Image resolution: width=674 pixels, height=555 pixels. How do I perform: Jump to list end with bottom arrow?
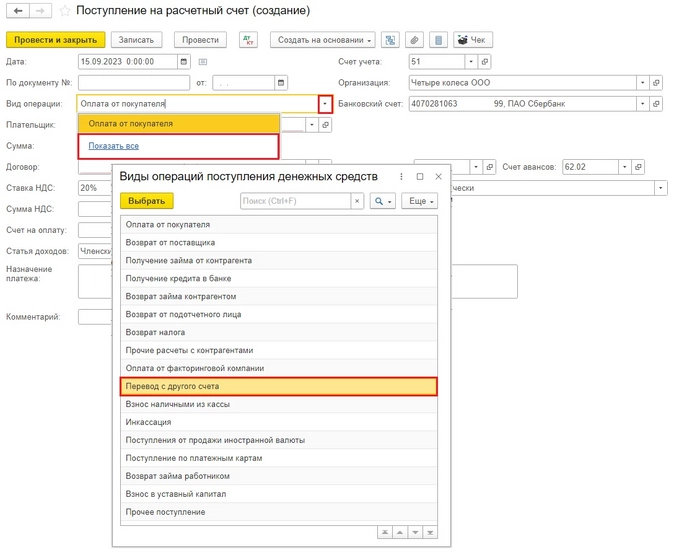(429, 533)
